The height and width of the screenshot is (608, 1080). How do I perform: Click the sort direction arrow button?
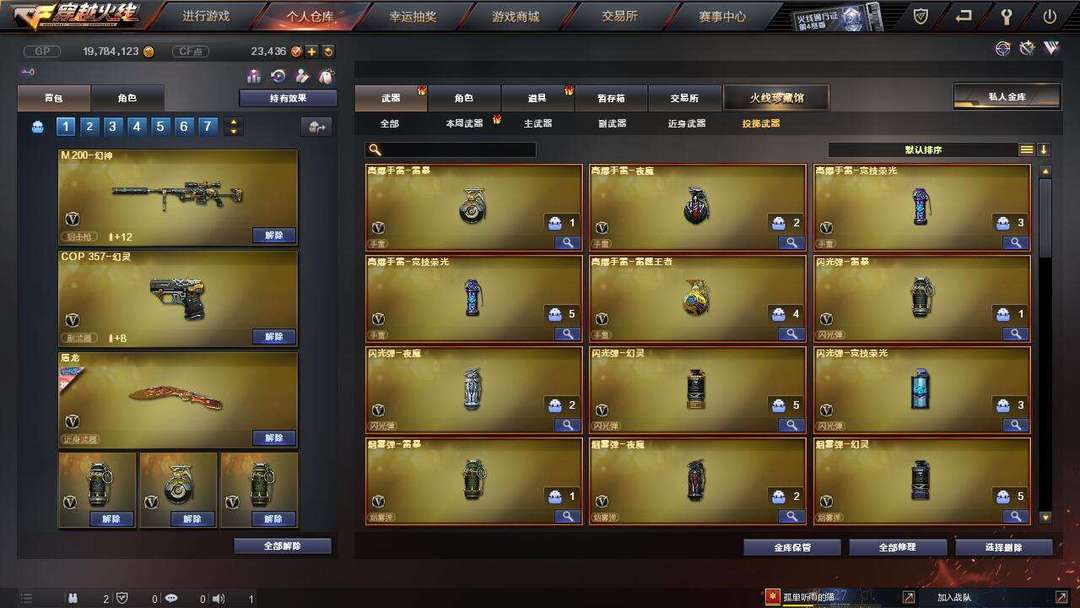(1043, 149)
